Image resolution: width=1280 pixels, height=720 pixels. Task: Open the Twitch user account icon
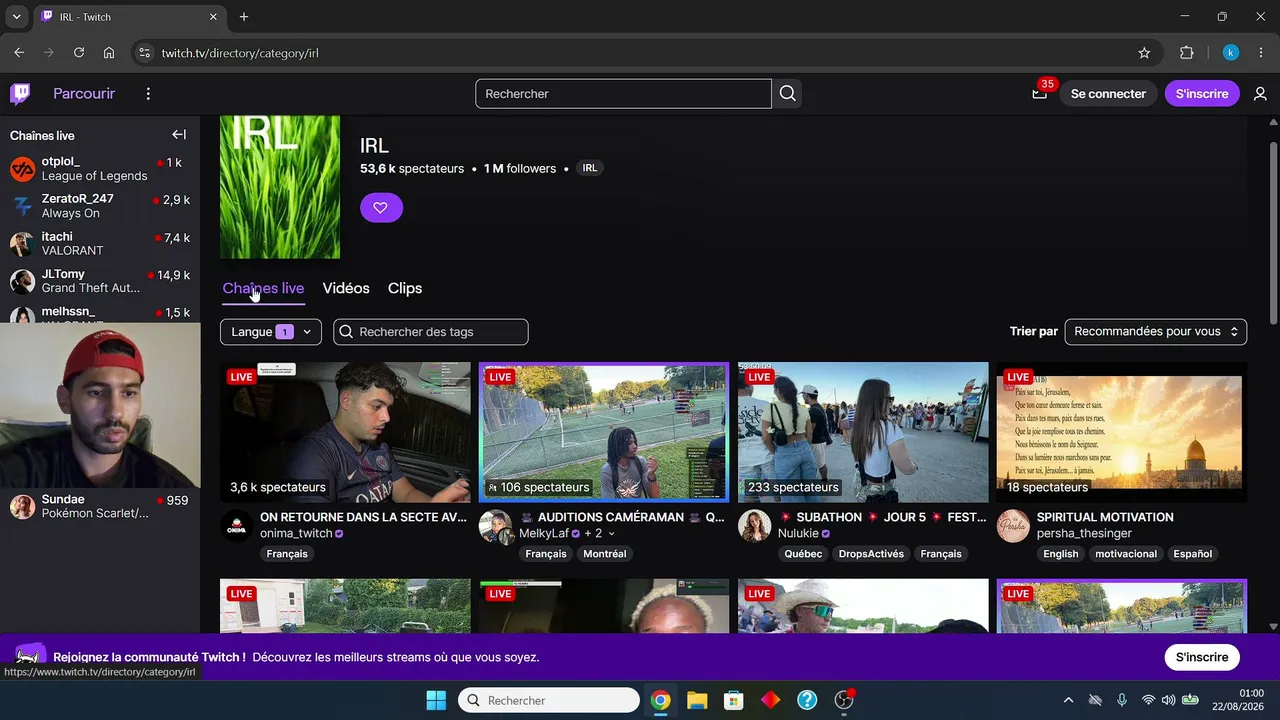point(1260,94)
